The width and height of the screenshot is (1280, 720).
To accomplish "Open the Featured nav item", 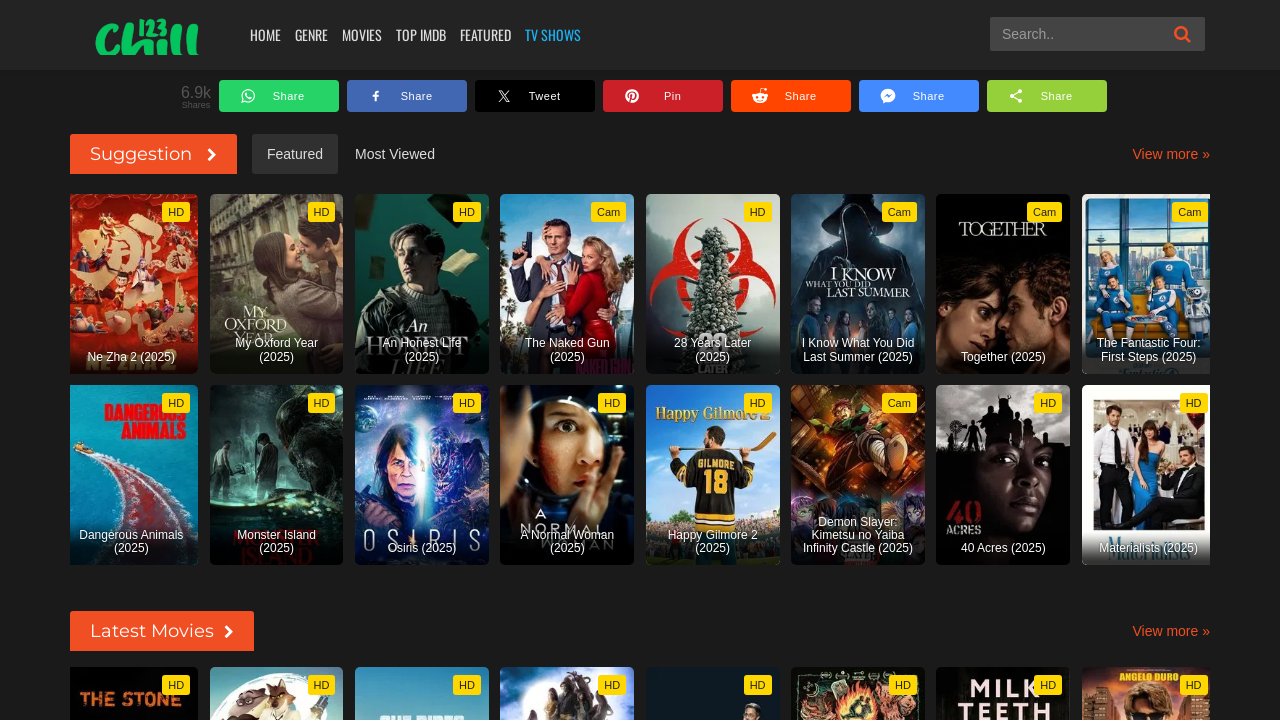I will tap(485, 35).
